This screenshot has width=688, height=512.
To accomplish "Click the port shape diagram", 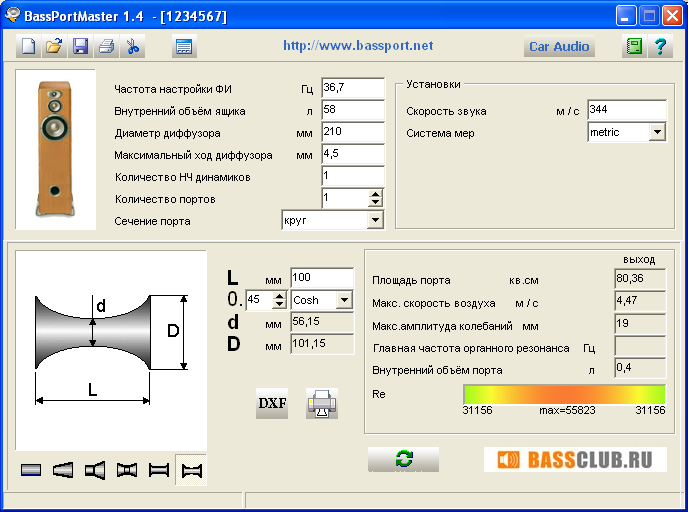I will pos(111,350).
